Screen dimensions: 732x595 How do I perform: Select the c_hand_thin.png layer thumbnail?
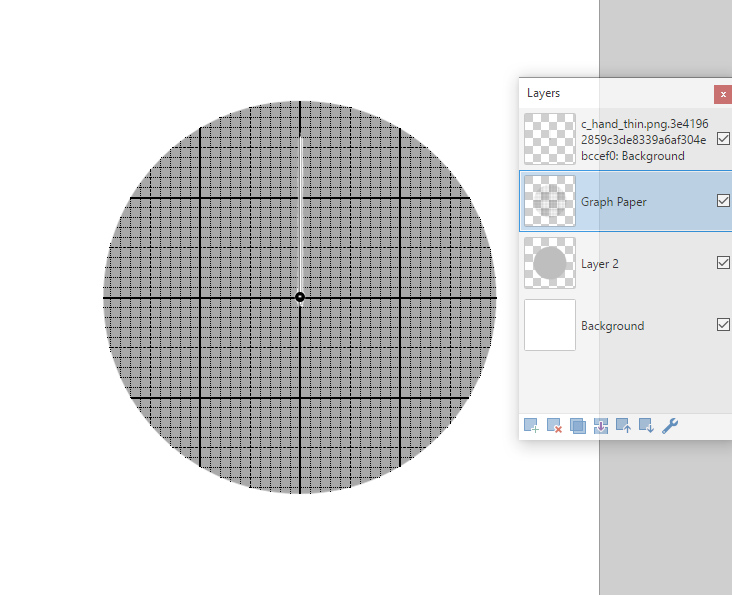550,139
